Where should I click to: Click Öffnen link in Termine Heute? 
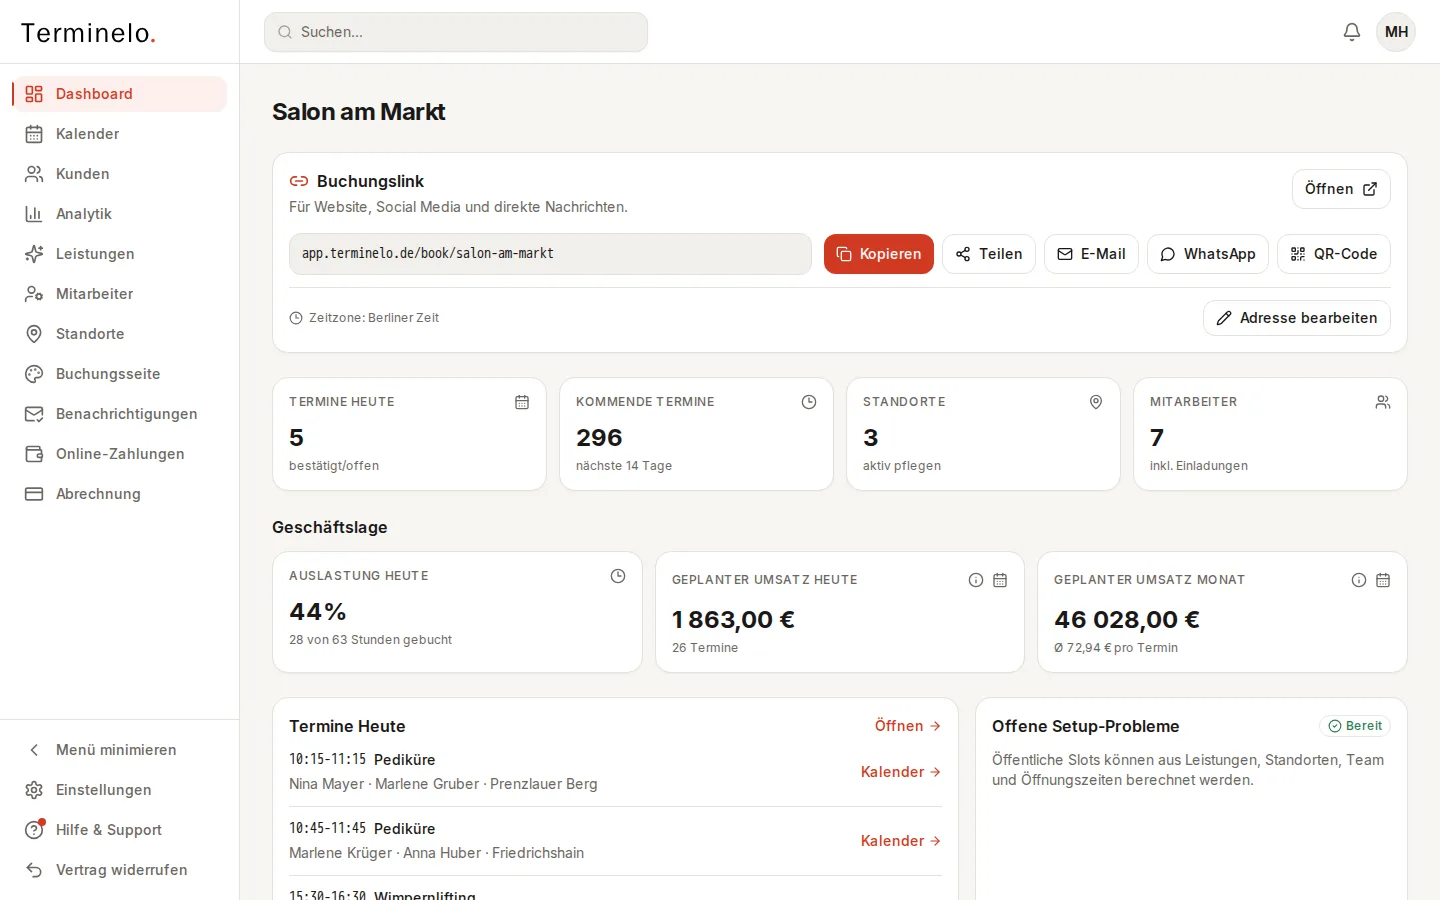tap(908, 726)
